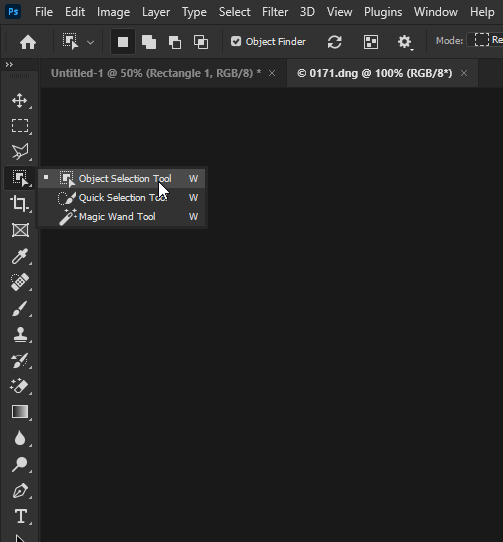
Task: Select the Crop tool
Action: click(20, 204)
